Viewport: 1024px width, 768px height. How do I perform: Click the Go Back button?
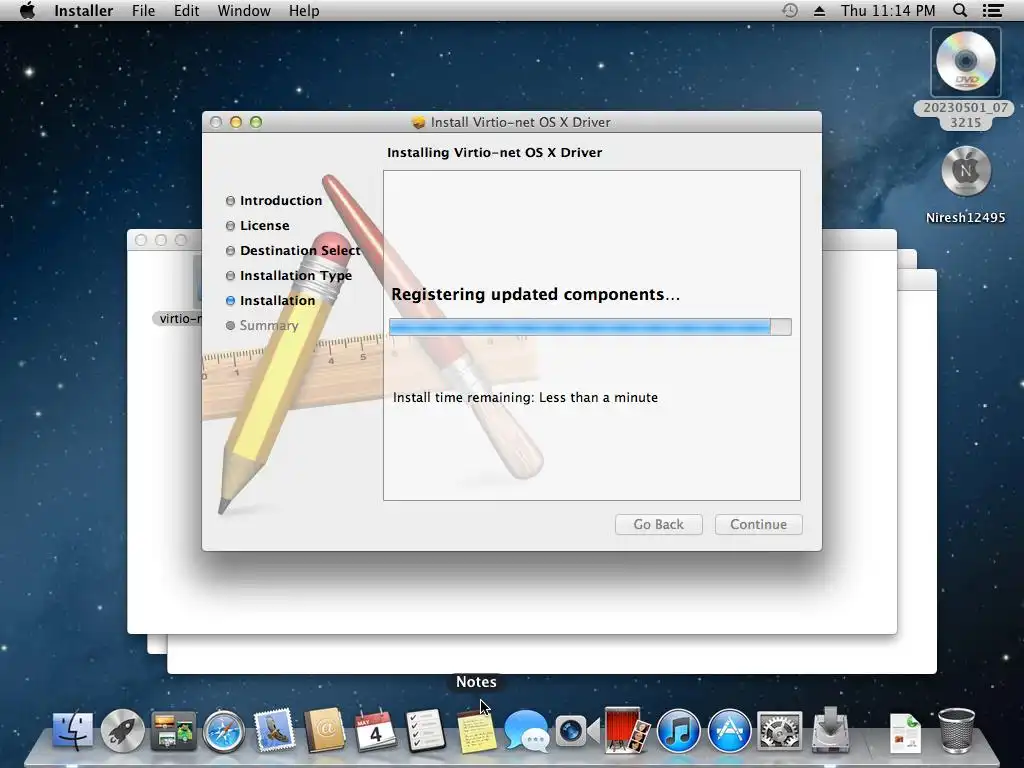coord(658,524)
